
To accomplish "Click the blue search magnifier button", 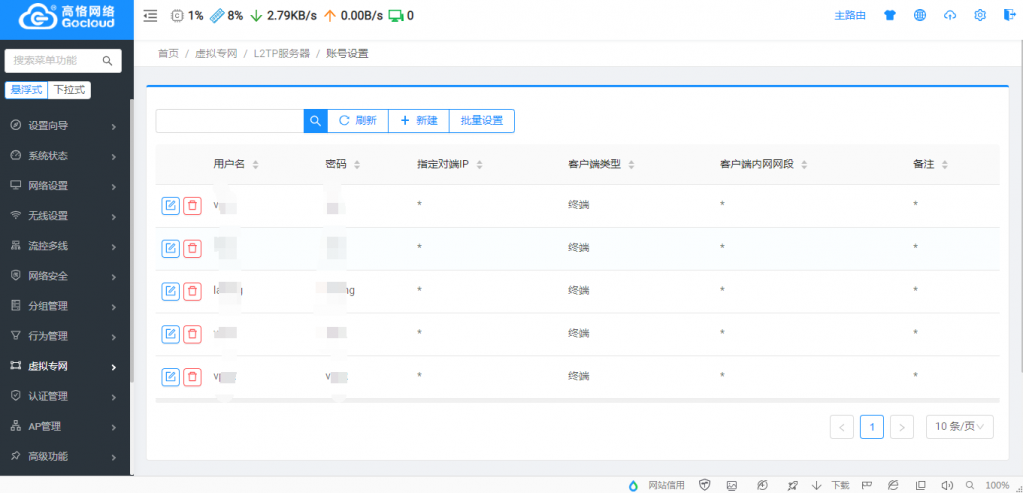I will click(x=315, y=121).
